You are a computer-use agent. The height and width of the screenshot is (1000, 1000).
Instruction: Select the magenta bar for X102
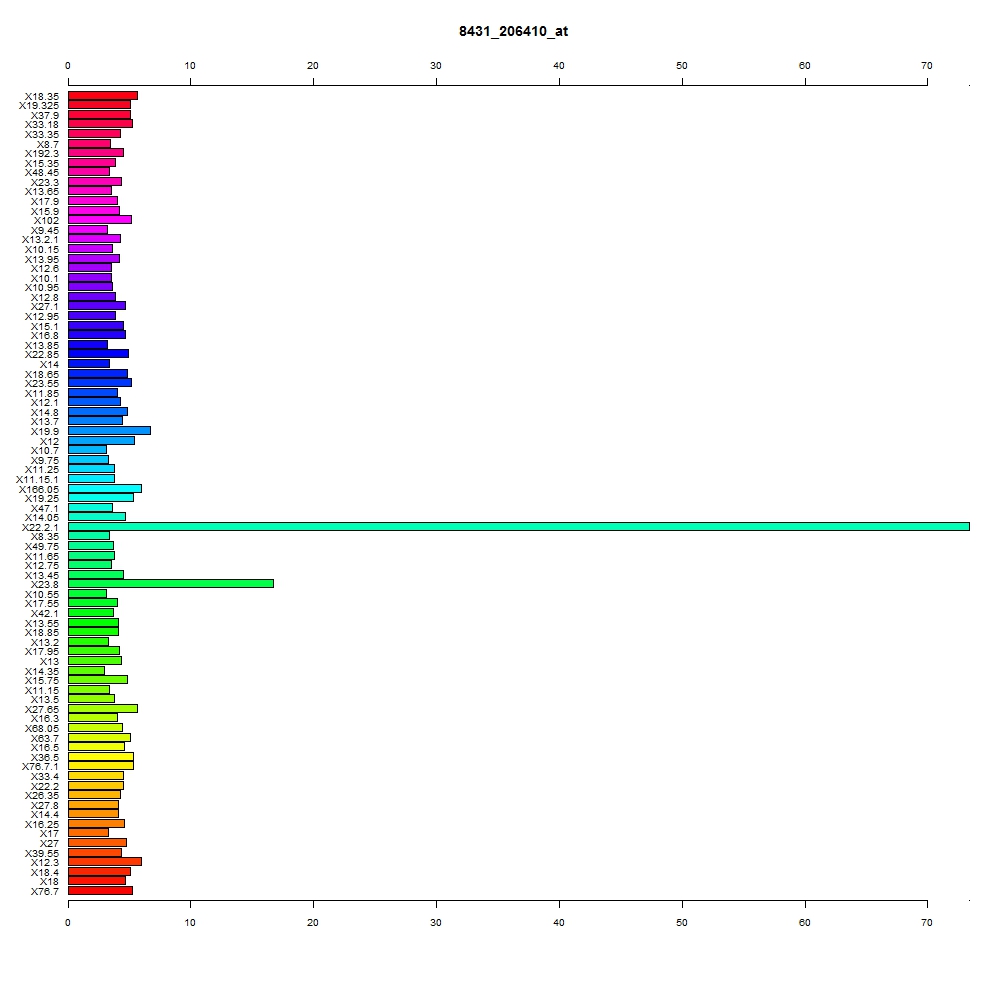pos(99,219)
